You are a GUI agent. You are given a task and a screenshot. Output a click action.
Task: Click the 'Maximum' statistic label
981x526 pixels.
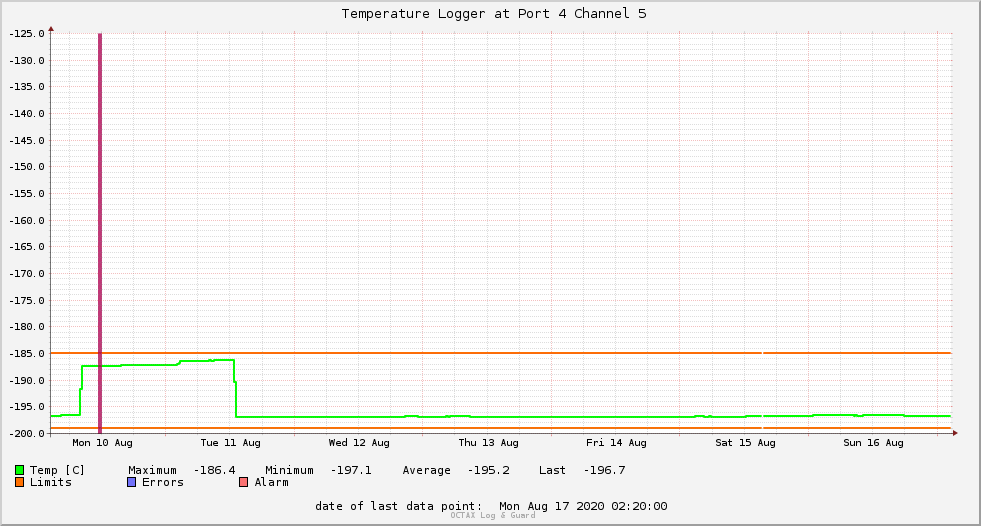152,470
